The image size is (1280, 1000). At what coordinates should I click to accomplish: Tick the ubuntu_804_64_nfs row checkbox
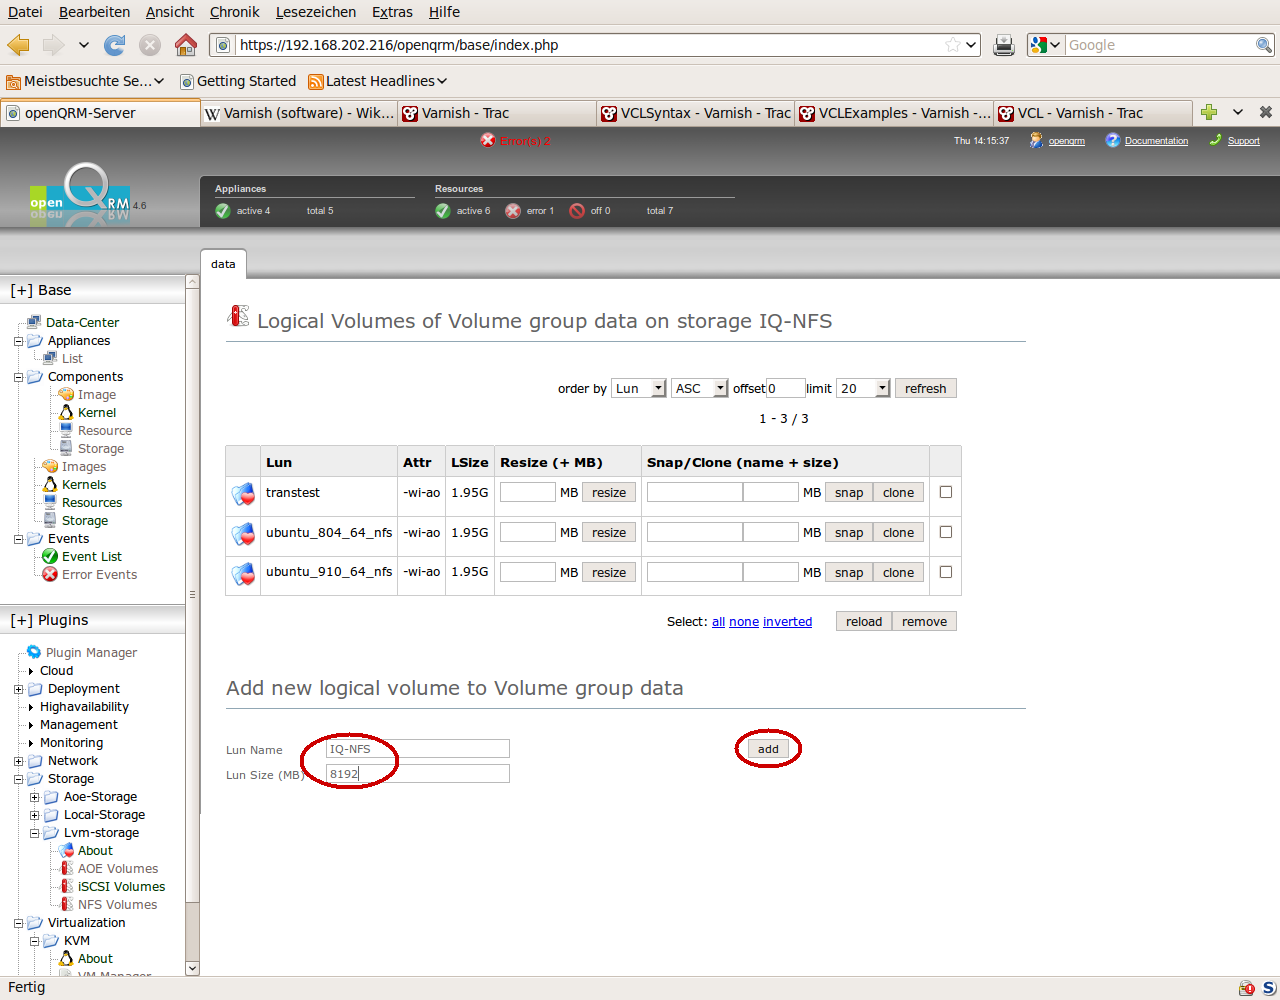(x=945, y=532)
